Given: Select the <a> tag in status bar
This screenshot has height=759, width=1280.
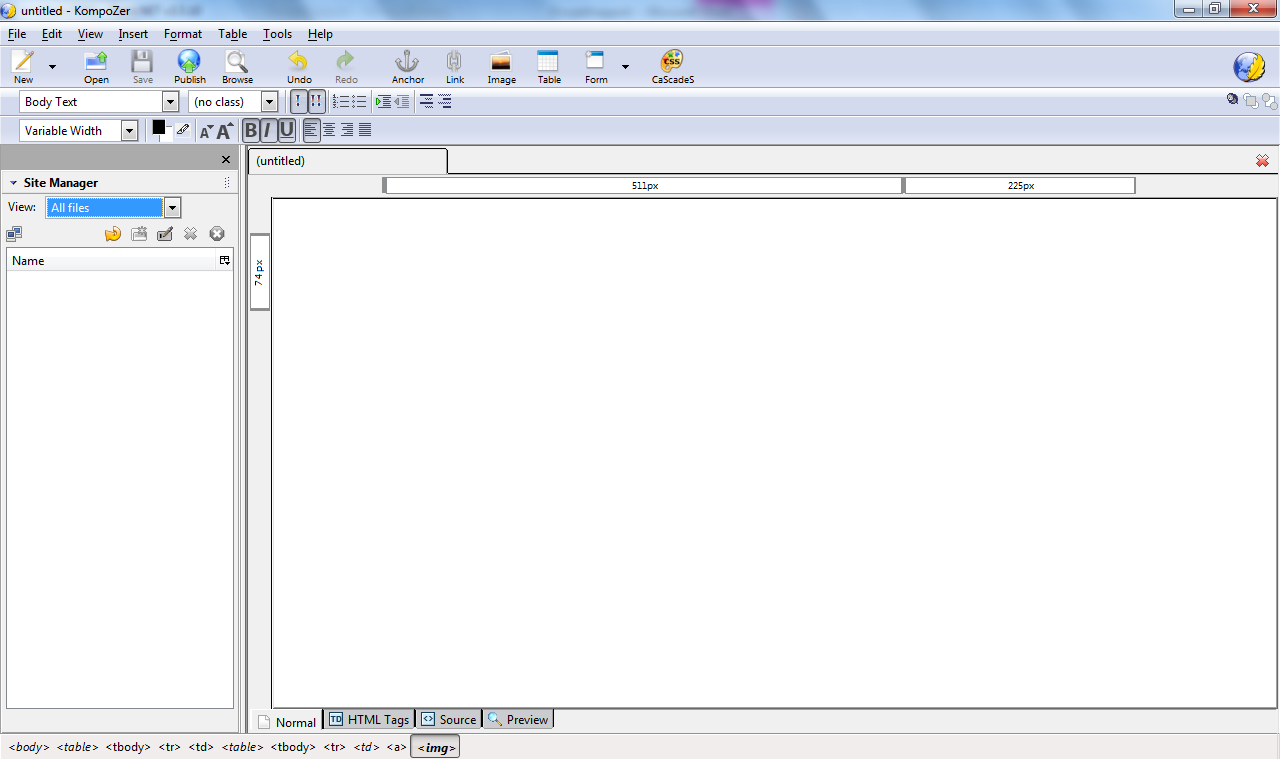Looking at the screenshot, I should [396, 747].
